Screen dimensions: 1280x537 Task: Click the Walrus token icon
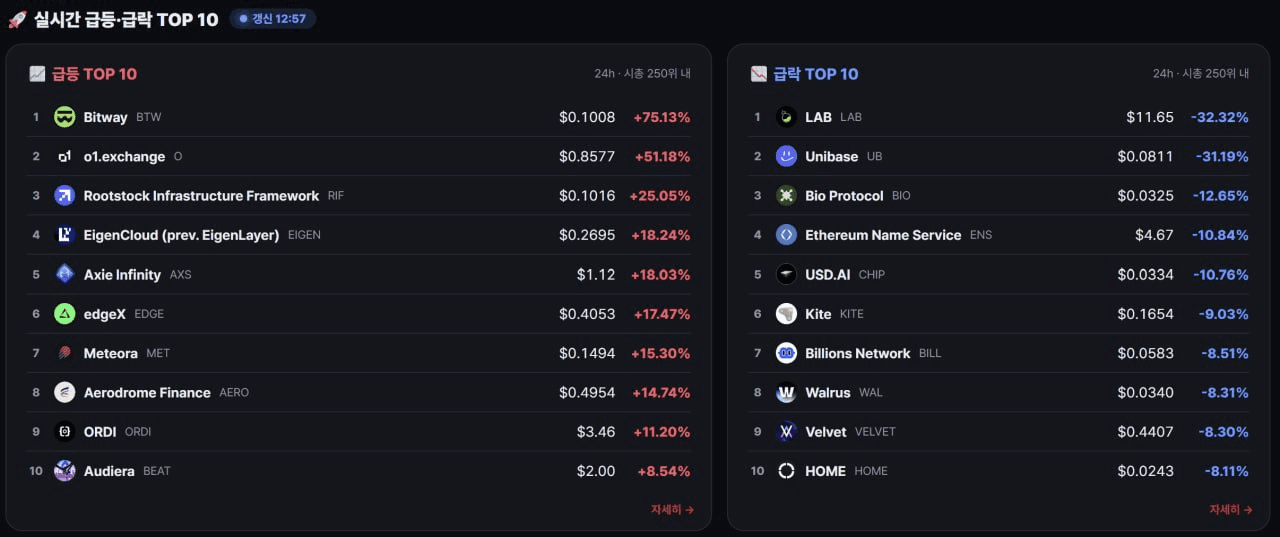(787, 393)
